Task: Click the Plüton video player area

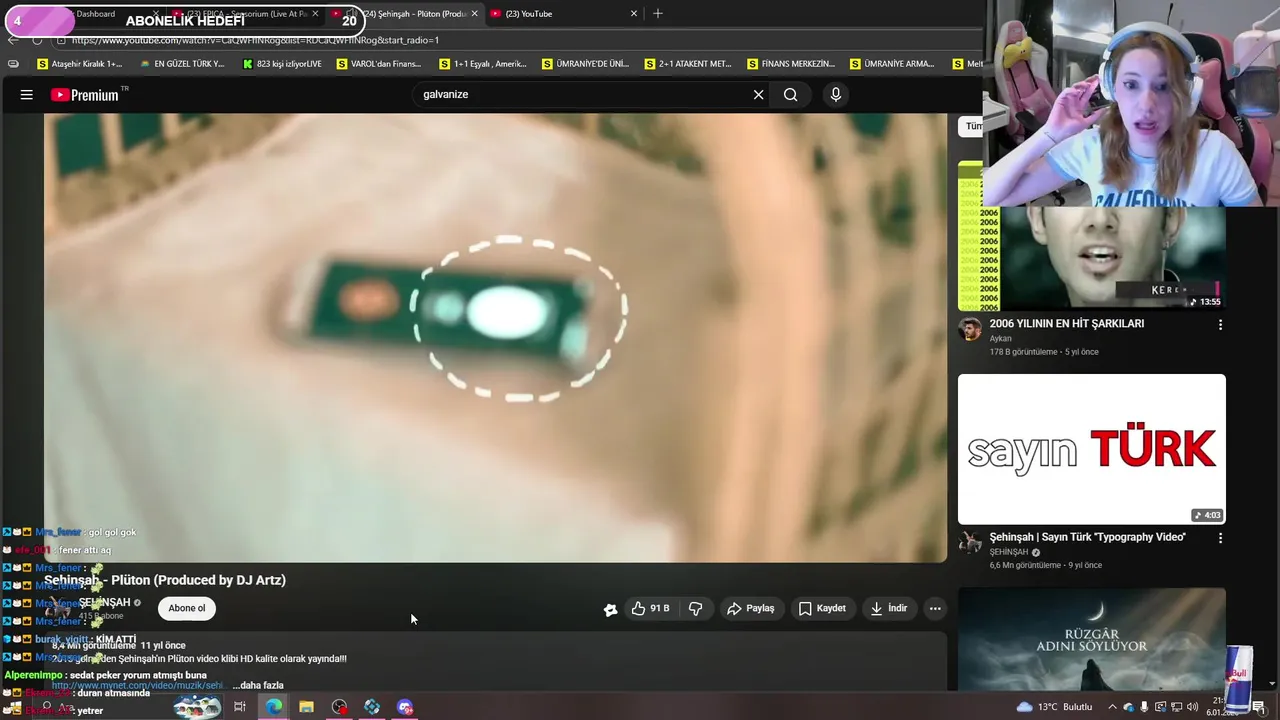Action: 495,338
